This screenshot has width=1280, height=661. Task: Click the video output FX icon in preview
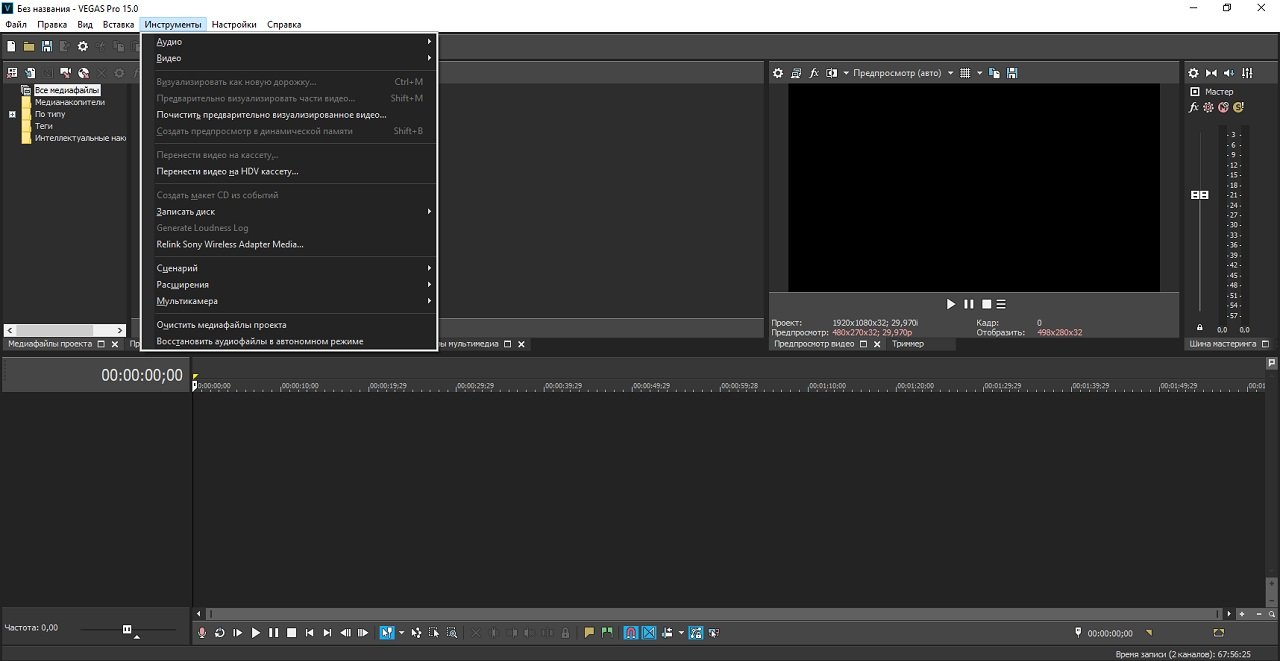pos(814,73)
